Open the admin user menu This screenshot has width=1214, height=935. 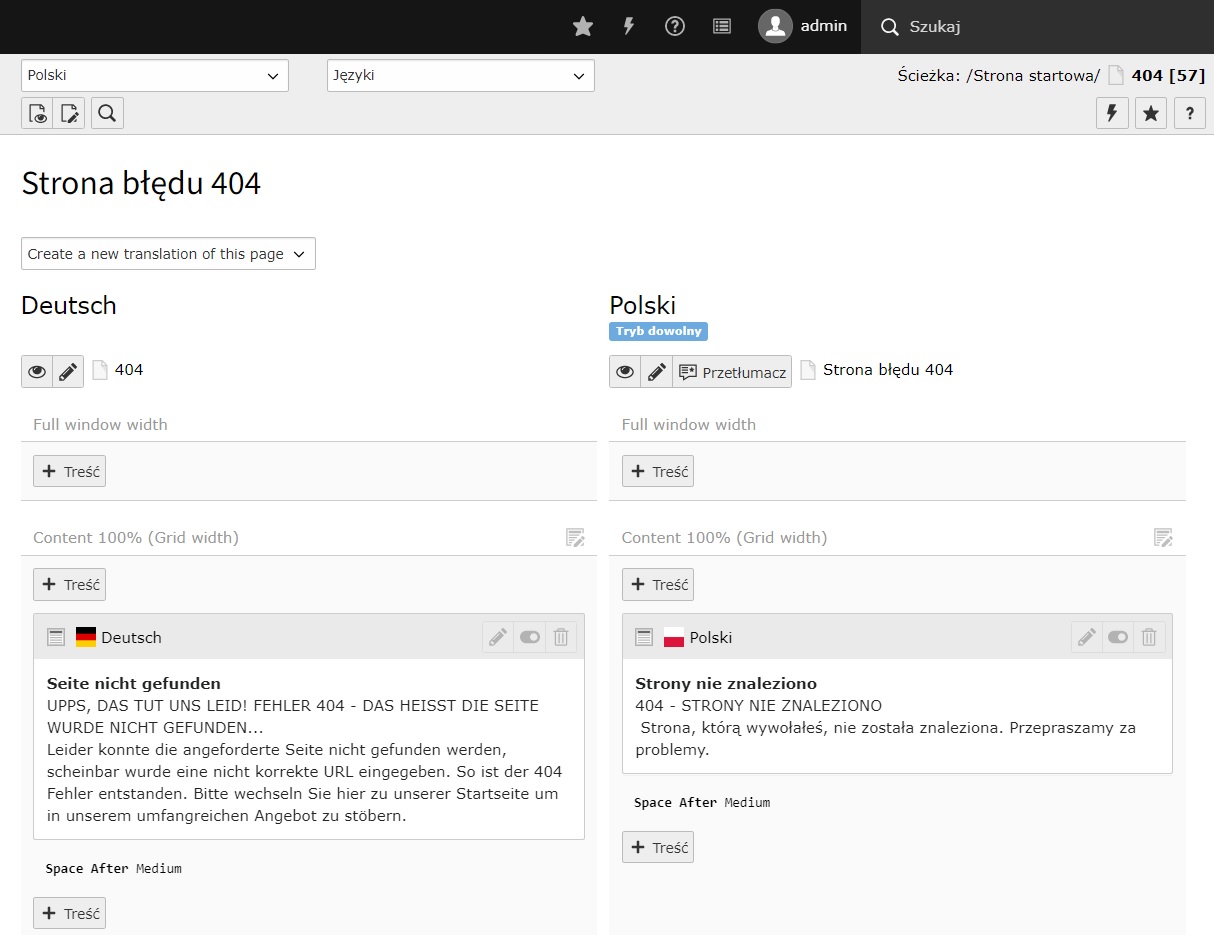click(x=803, y=27)
